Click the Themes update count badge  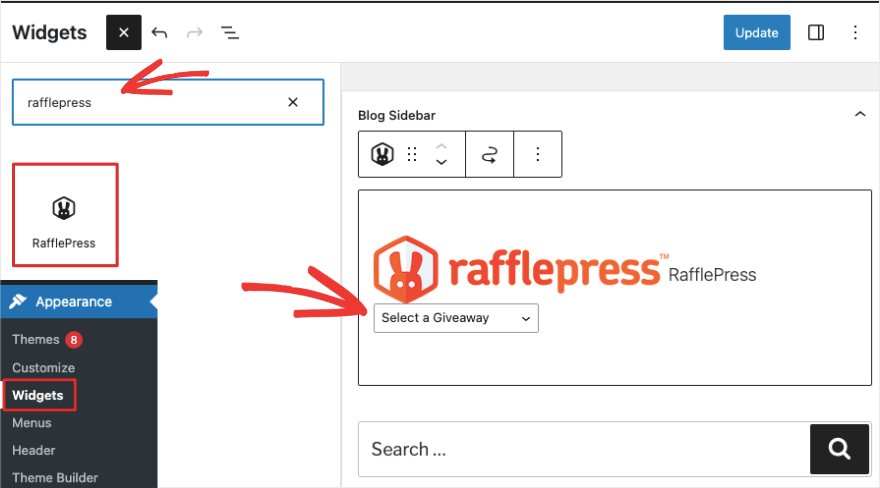pyautogui.click(x=74, y=339)
